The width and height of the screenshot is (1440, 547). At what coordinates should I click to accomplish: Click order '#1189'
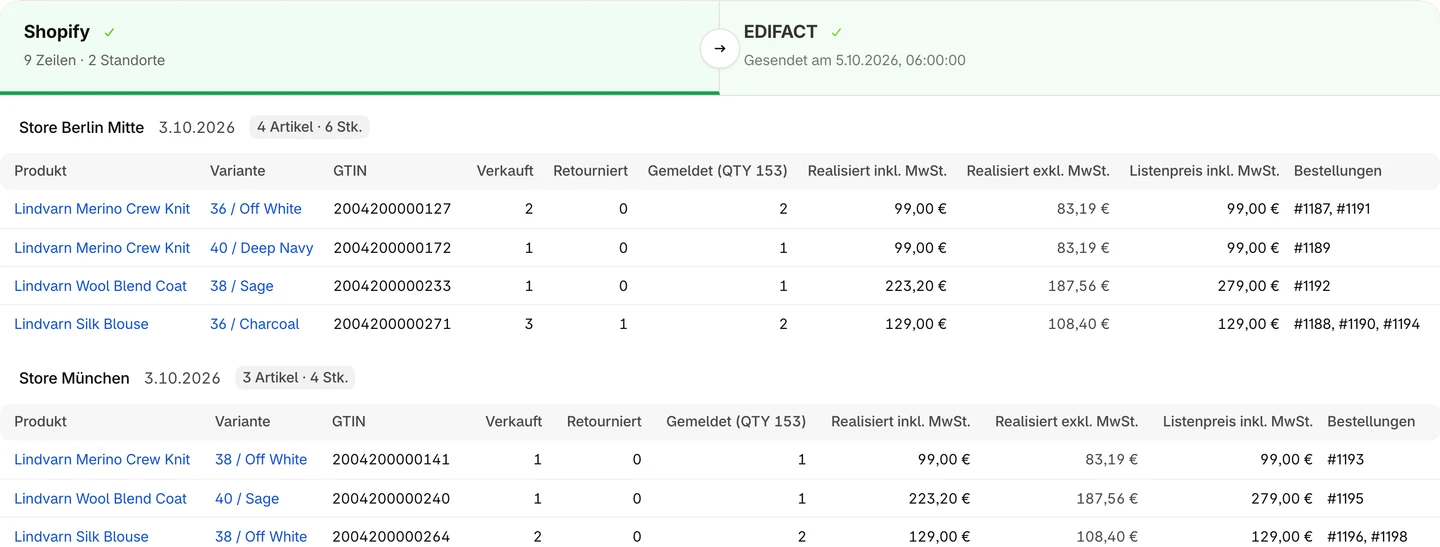tap(1312, 248)
